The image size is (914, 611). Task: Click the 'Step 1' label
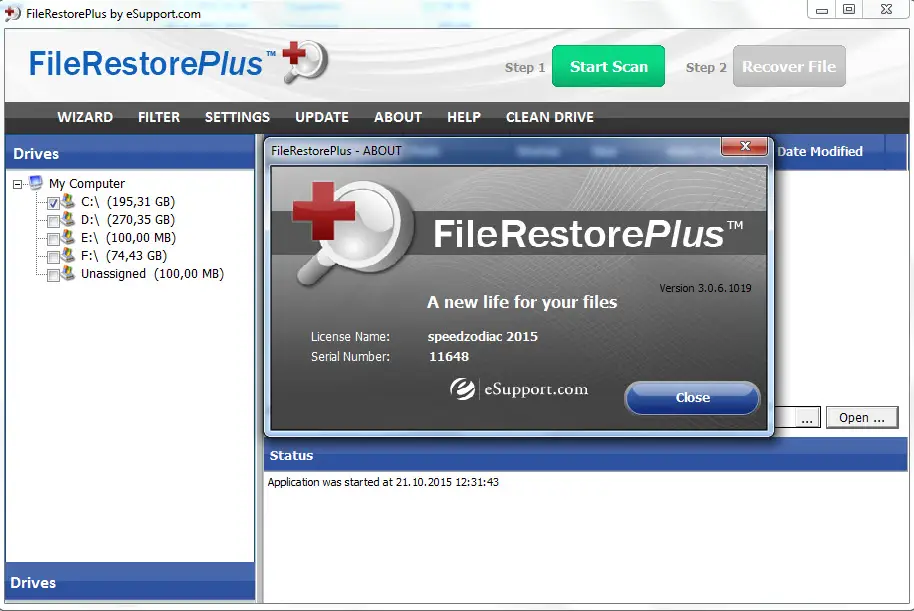pyautogui.click(x=525, y=68)
